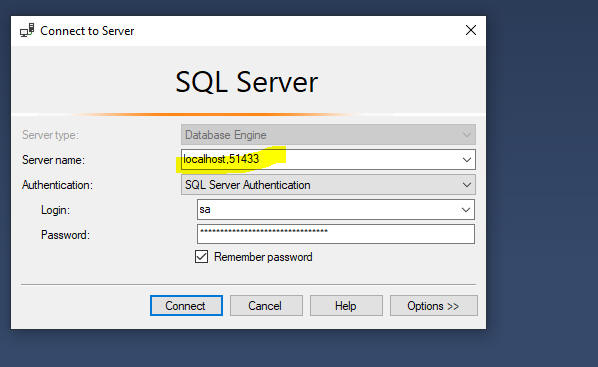Toggle the Remember password checkbox
Viewport: 598px width, 367px height.
coord(201,257)
